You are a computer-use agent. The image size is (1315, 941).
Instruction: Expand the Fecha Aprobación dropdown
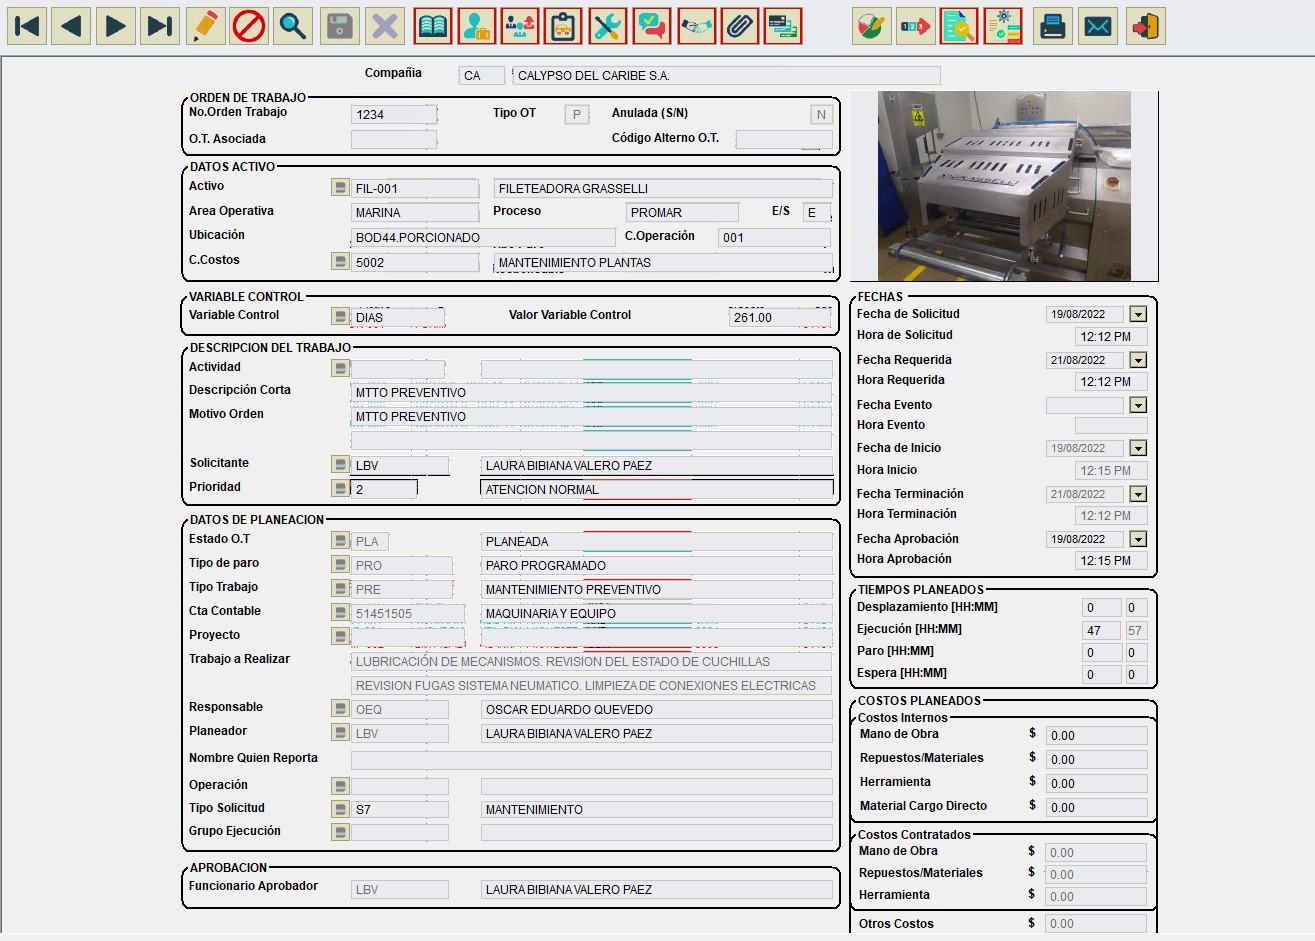click(x=1138, y=538)
